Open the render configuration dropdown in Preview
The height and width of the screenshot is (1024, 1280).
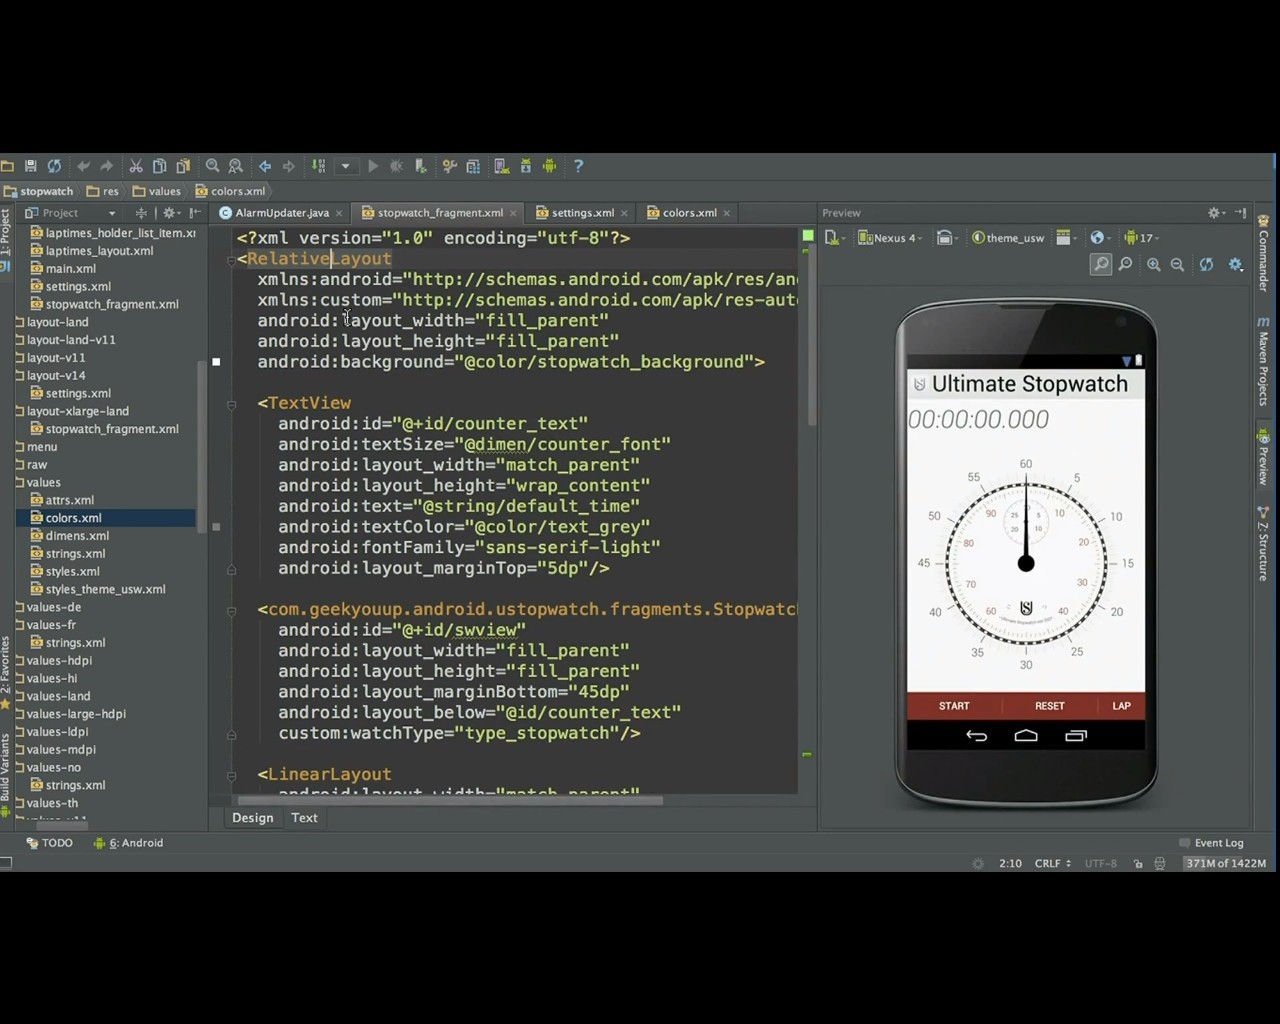coord(1065,238)
